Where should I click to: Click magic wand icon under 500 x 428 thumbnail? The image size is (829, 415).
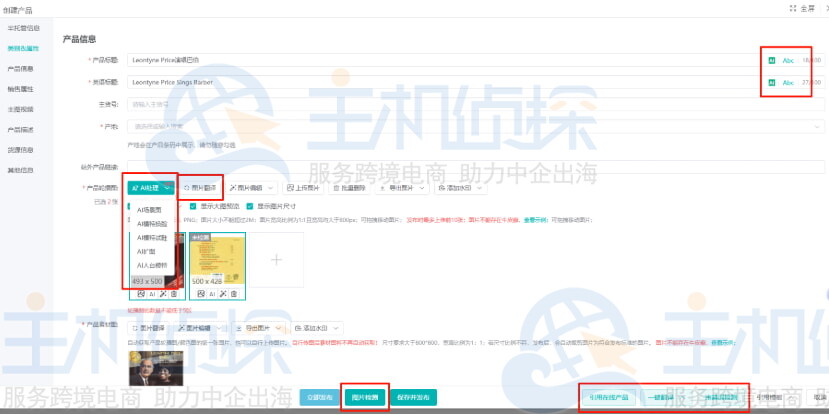tap(223, 294)
